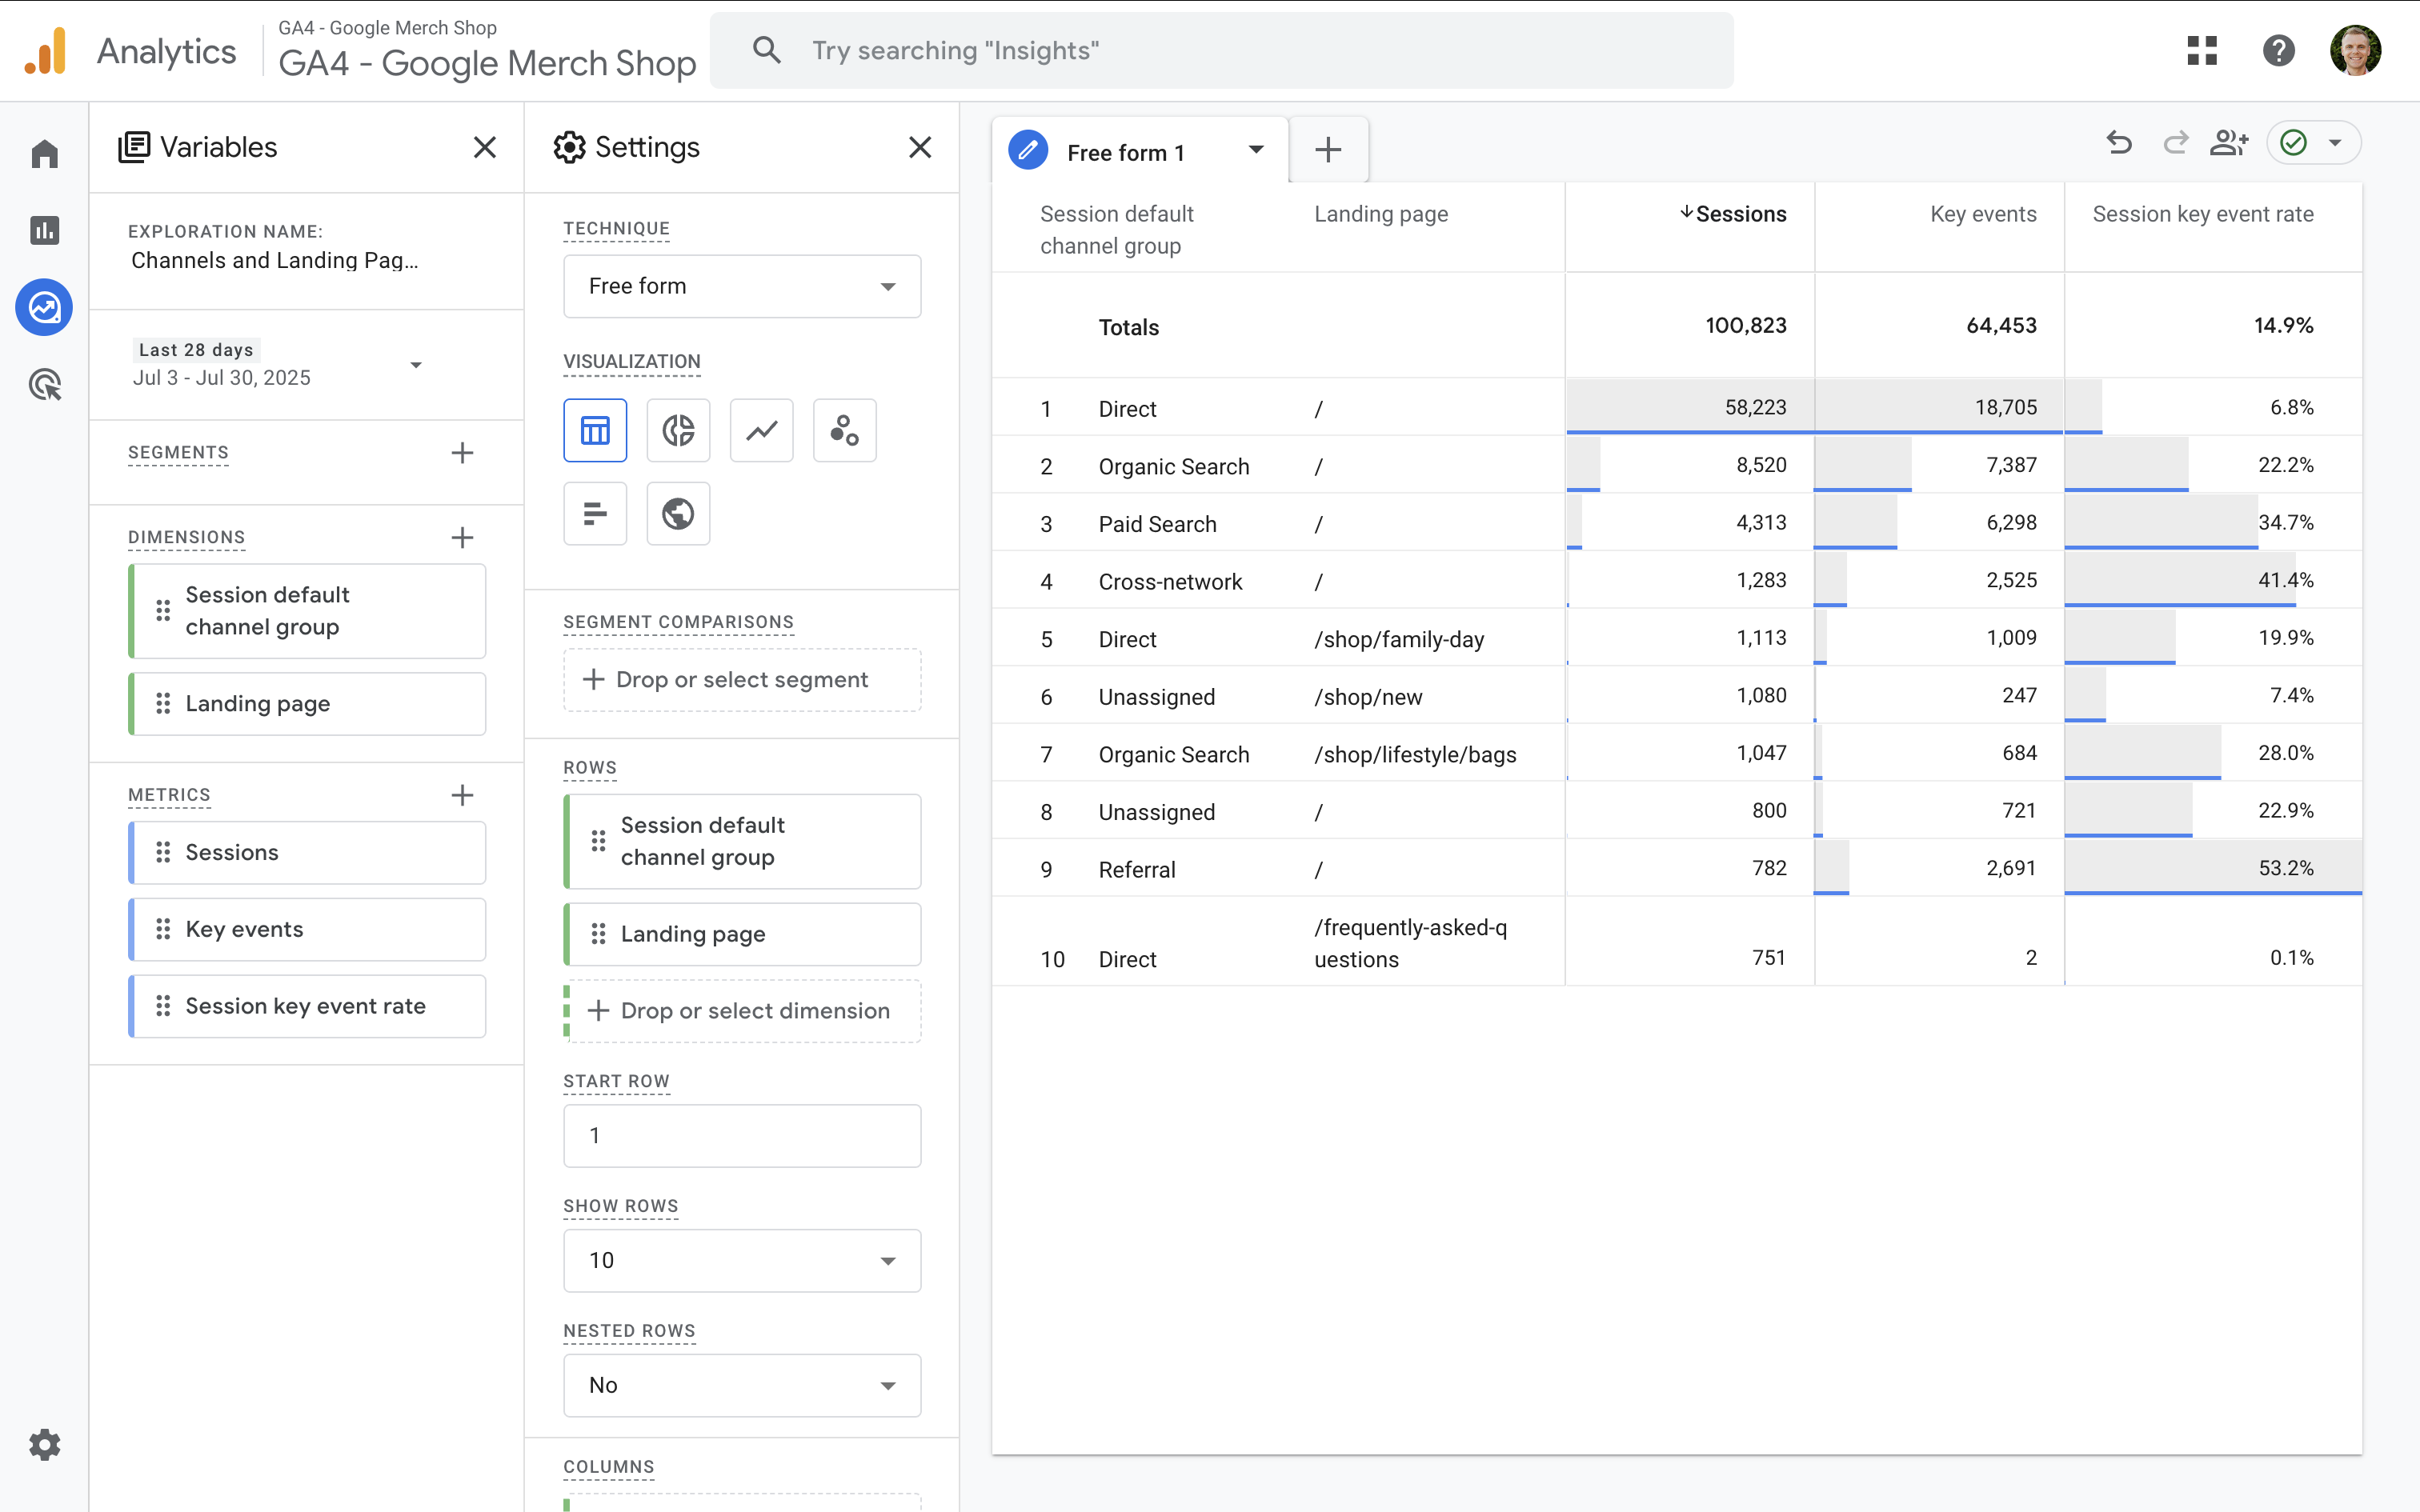Add a new metric with plus icon

tap(462, 795)
